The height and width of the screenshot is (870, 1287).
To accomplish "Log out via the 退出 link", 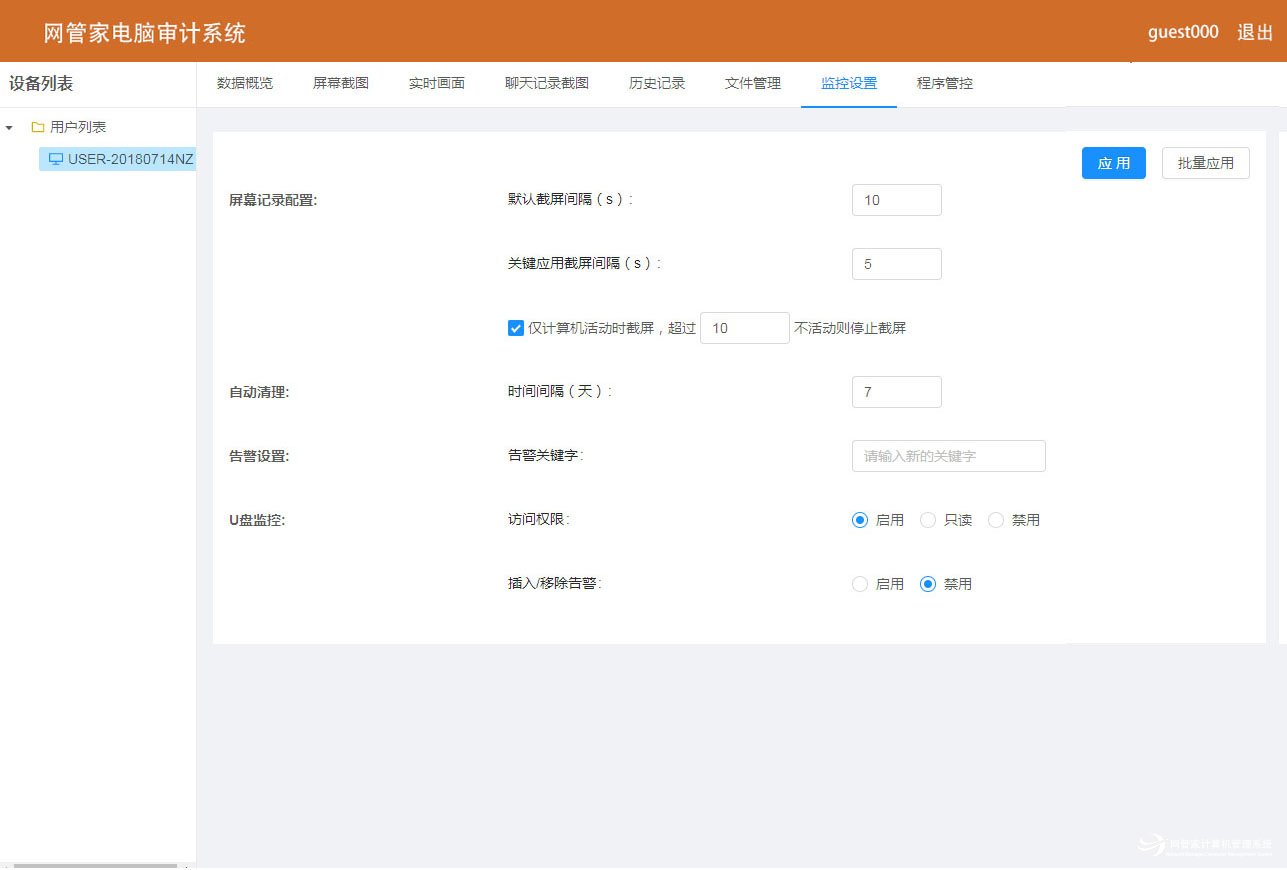I will [x=1255, y=32].
